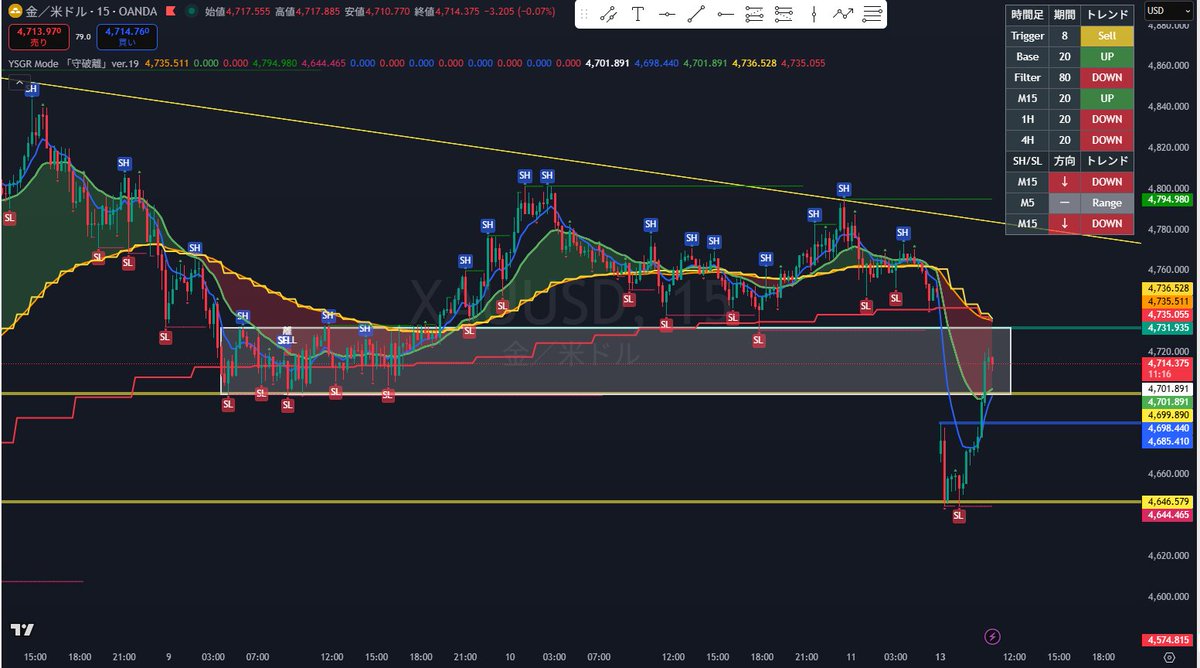Image resolution: width=1200 pixels, height=668 pixels.
Task: Select the stacked horizontal lines tool
Action: 873,14
